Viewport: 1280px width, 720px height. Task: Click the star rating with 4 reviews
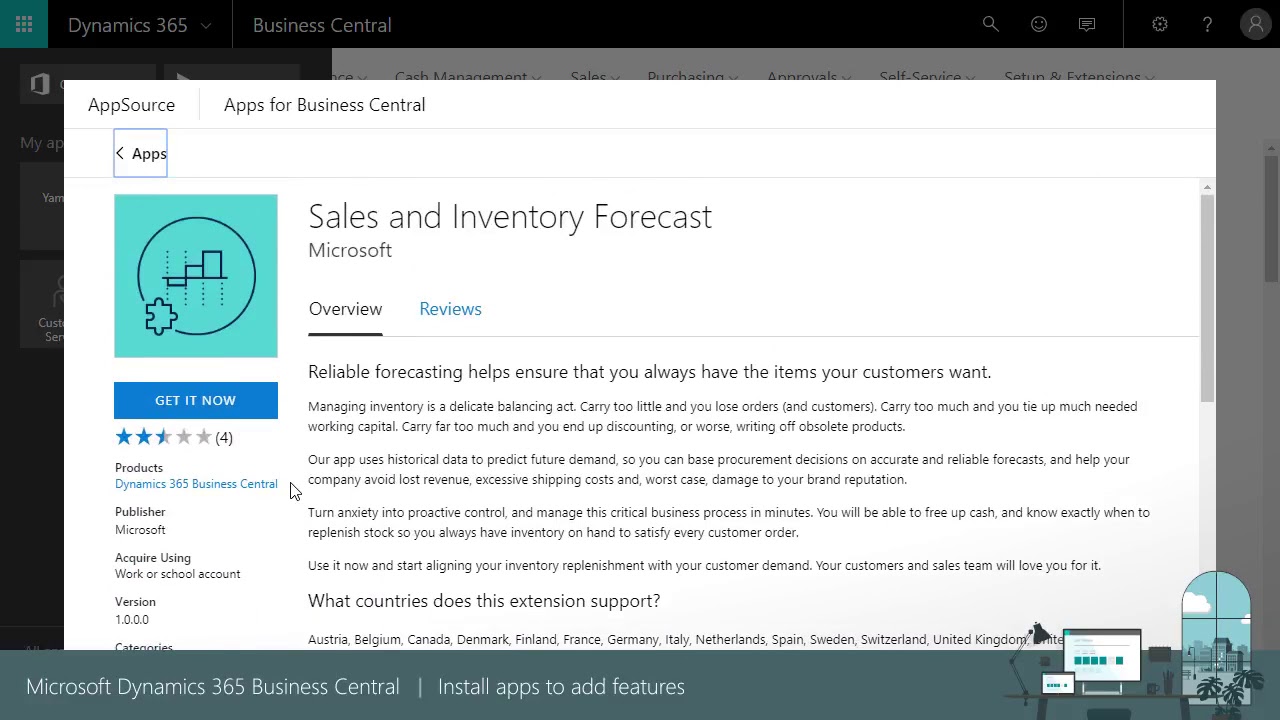click(x=174, y=437)
